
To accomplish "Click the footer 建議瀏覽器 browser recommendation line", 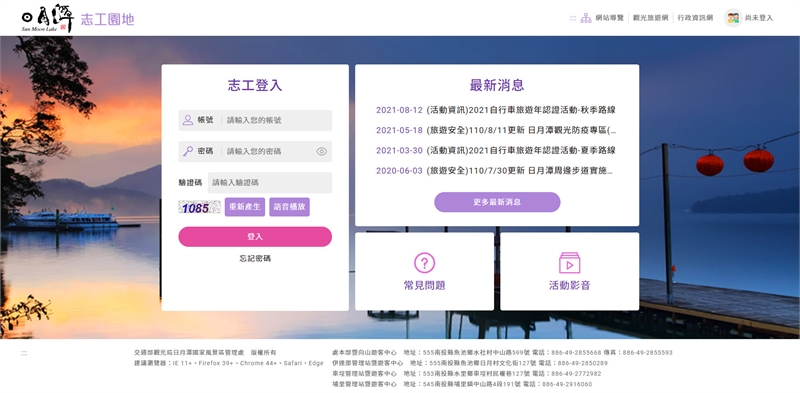I will 229,363.
